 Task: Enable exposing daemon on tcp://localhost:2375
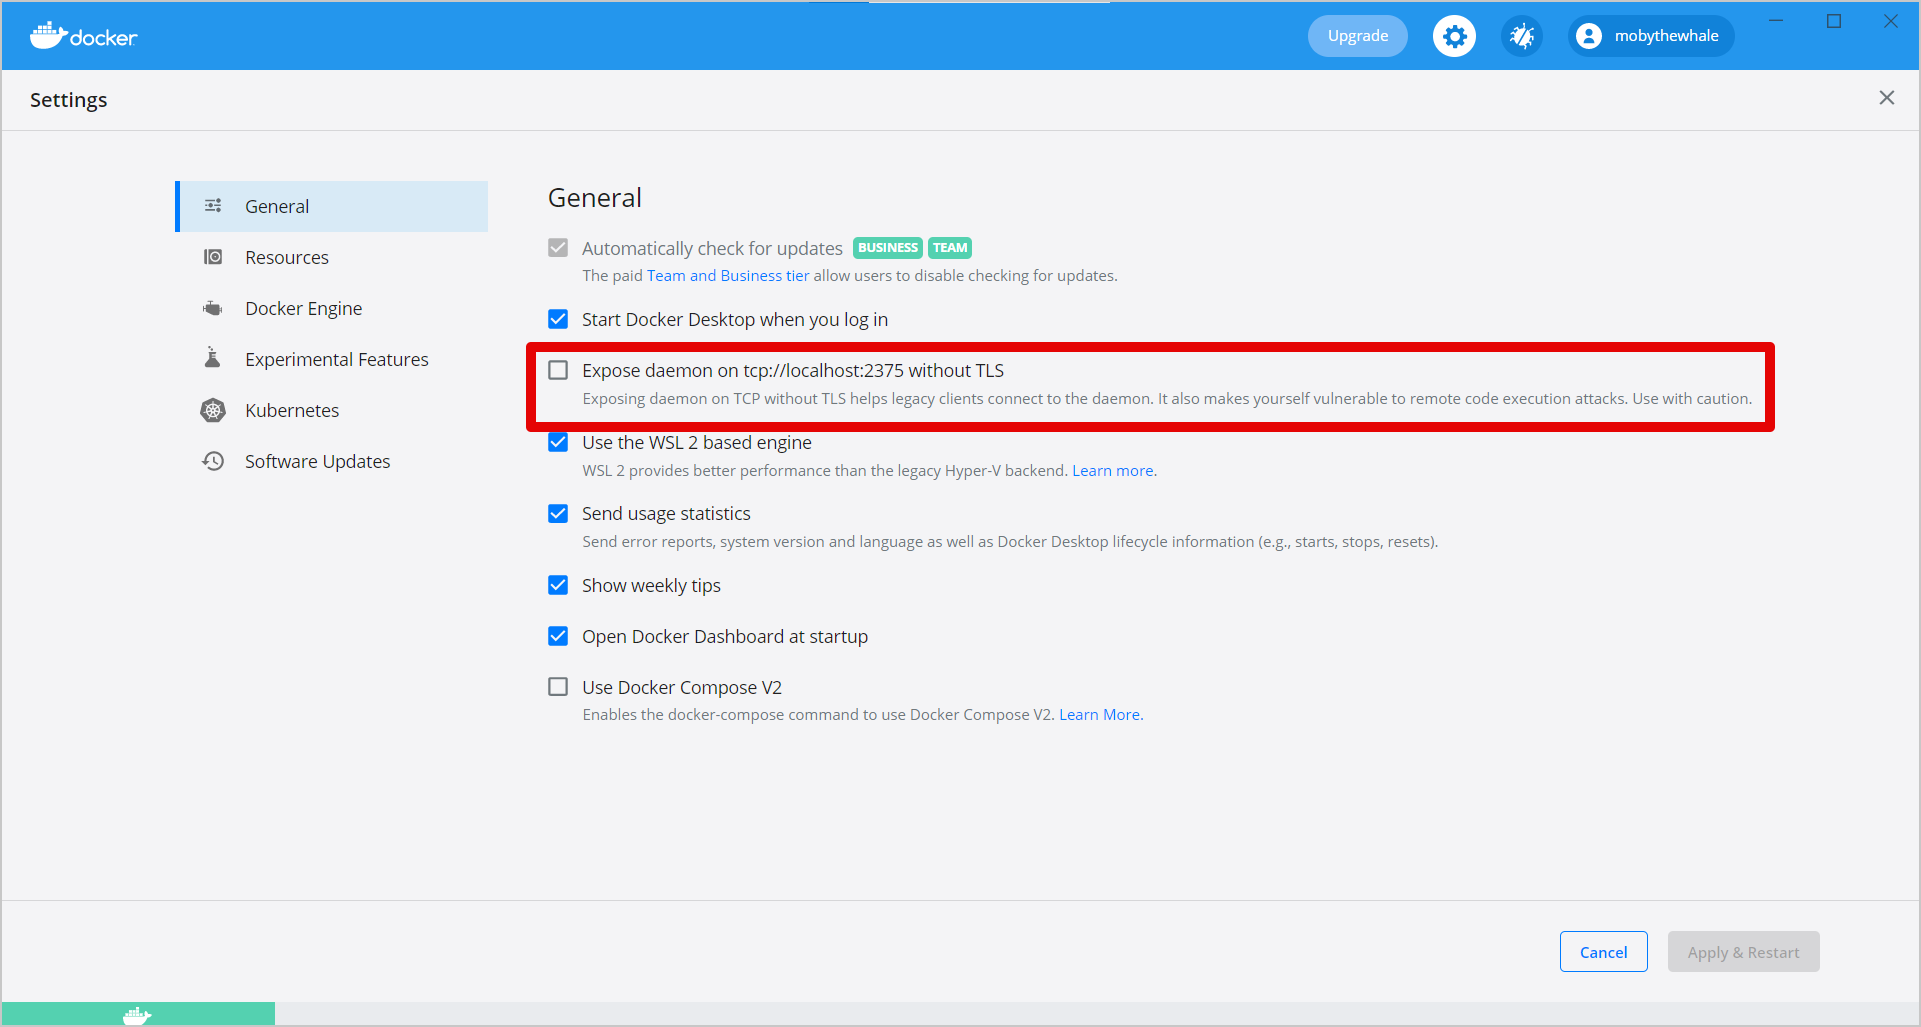[558, 370]
